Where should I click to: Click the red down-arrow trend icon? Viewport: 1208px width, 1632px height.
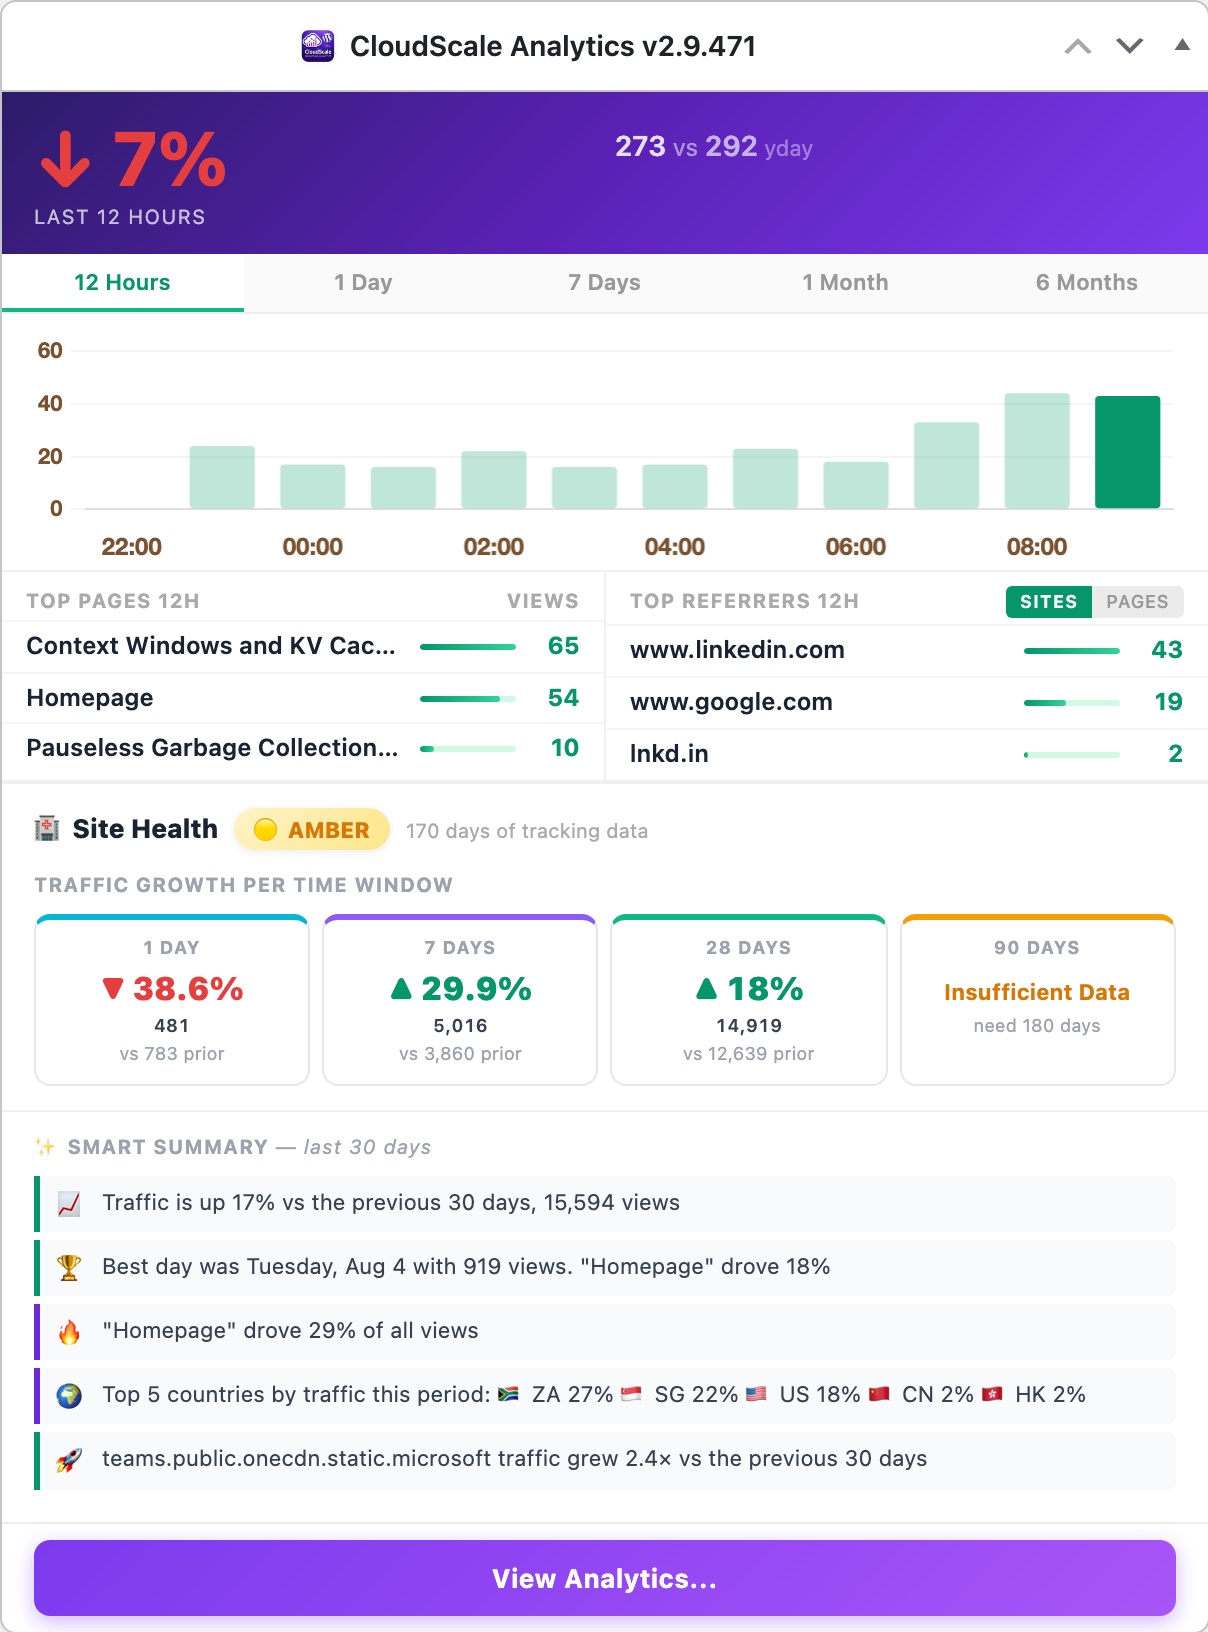(66, 160)
